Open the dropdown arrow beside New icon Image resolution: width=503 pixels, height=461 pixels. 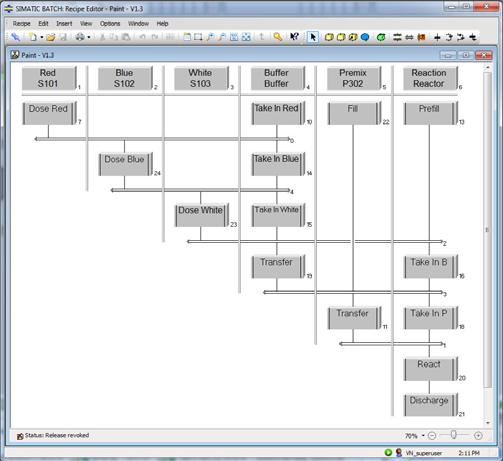[x=42, y=37]
